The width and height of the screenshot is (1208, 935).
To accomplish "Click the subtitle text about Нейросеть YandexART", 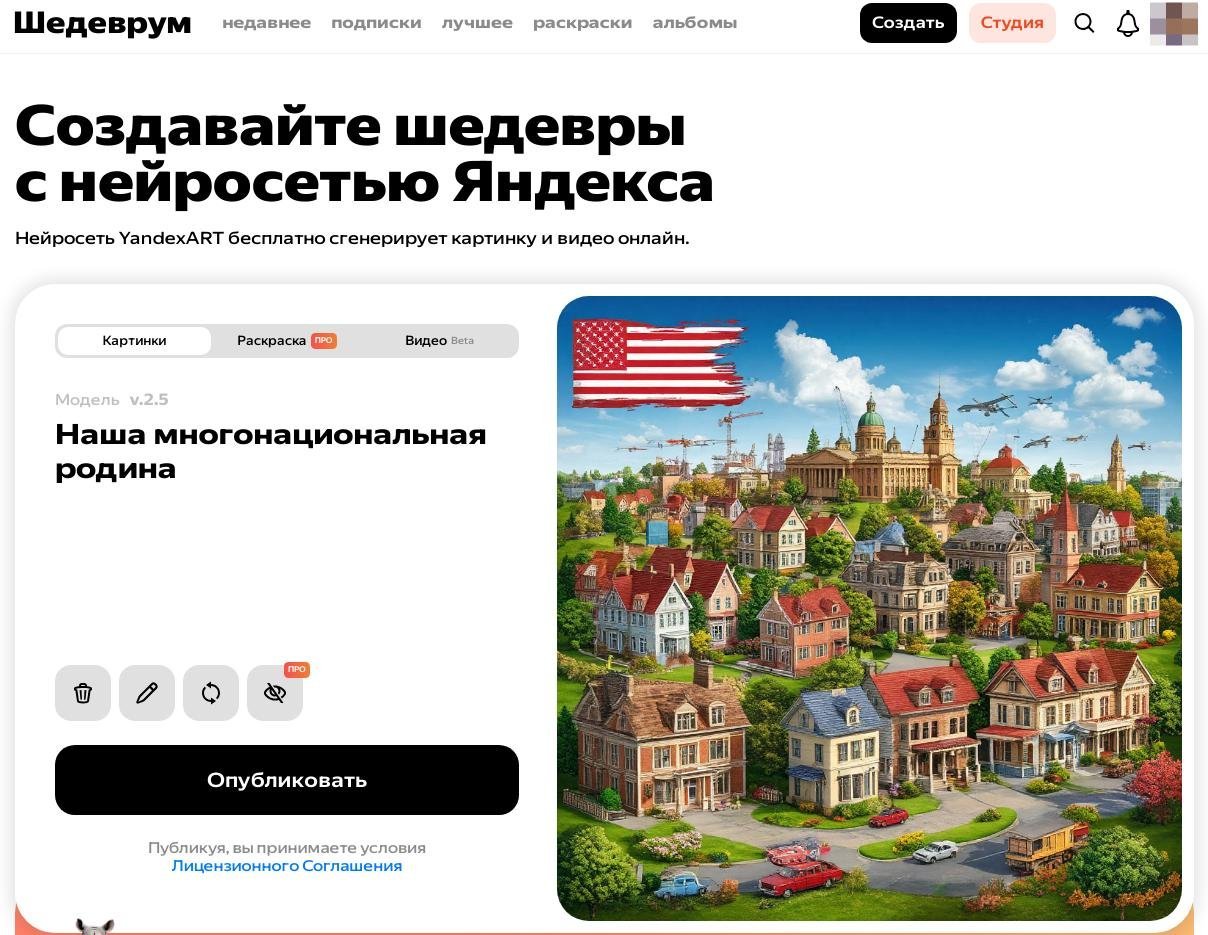I will click(x=352, y=238).
